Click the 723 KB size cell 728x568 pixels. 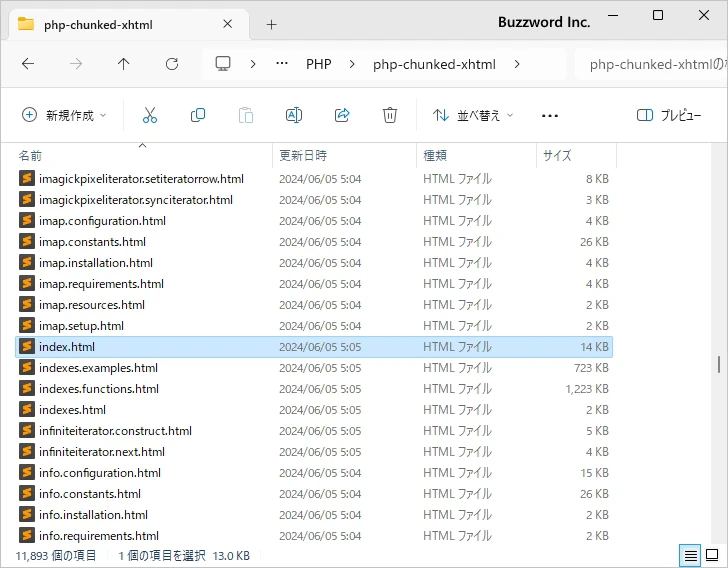591,368
